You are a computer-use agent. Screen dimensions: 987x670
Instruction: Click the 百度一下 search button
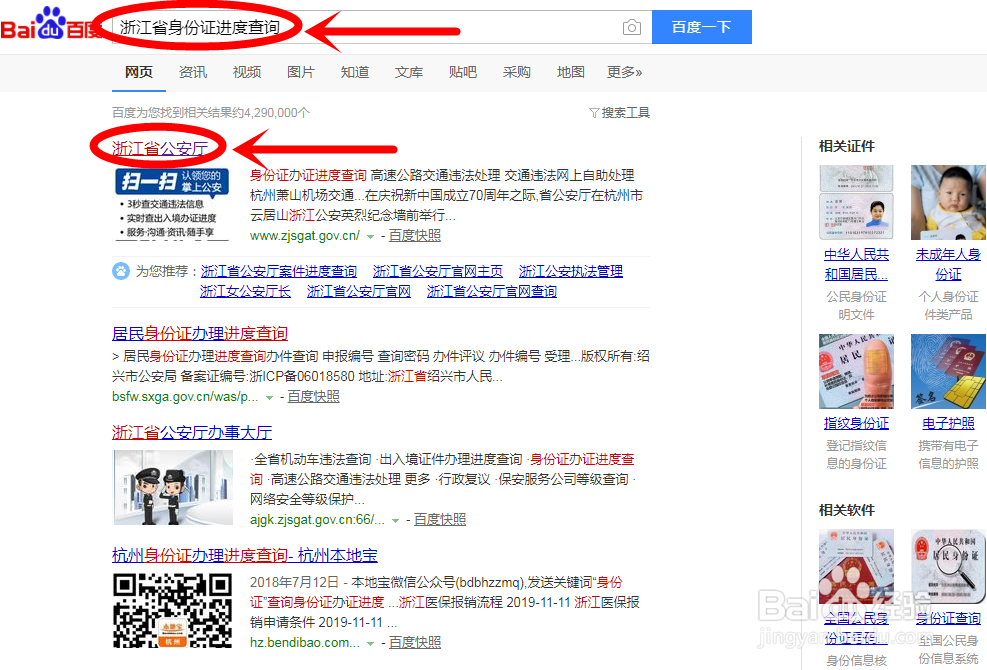click(701, 27)
